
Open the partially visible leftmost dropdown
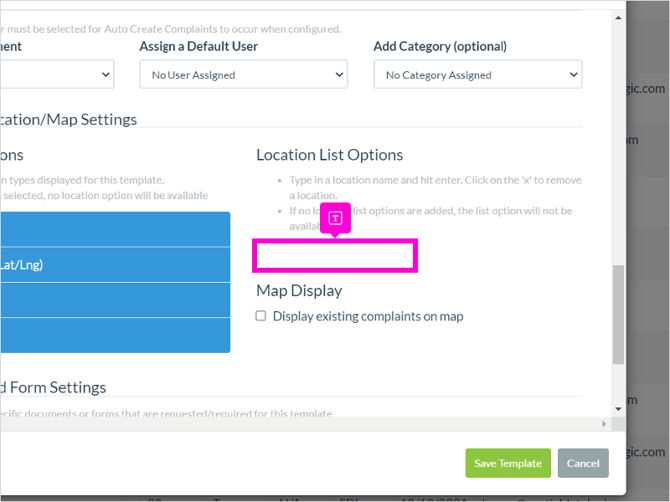pyautogui.click(x=57, y=74)
